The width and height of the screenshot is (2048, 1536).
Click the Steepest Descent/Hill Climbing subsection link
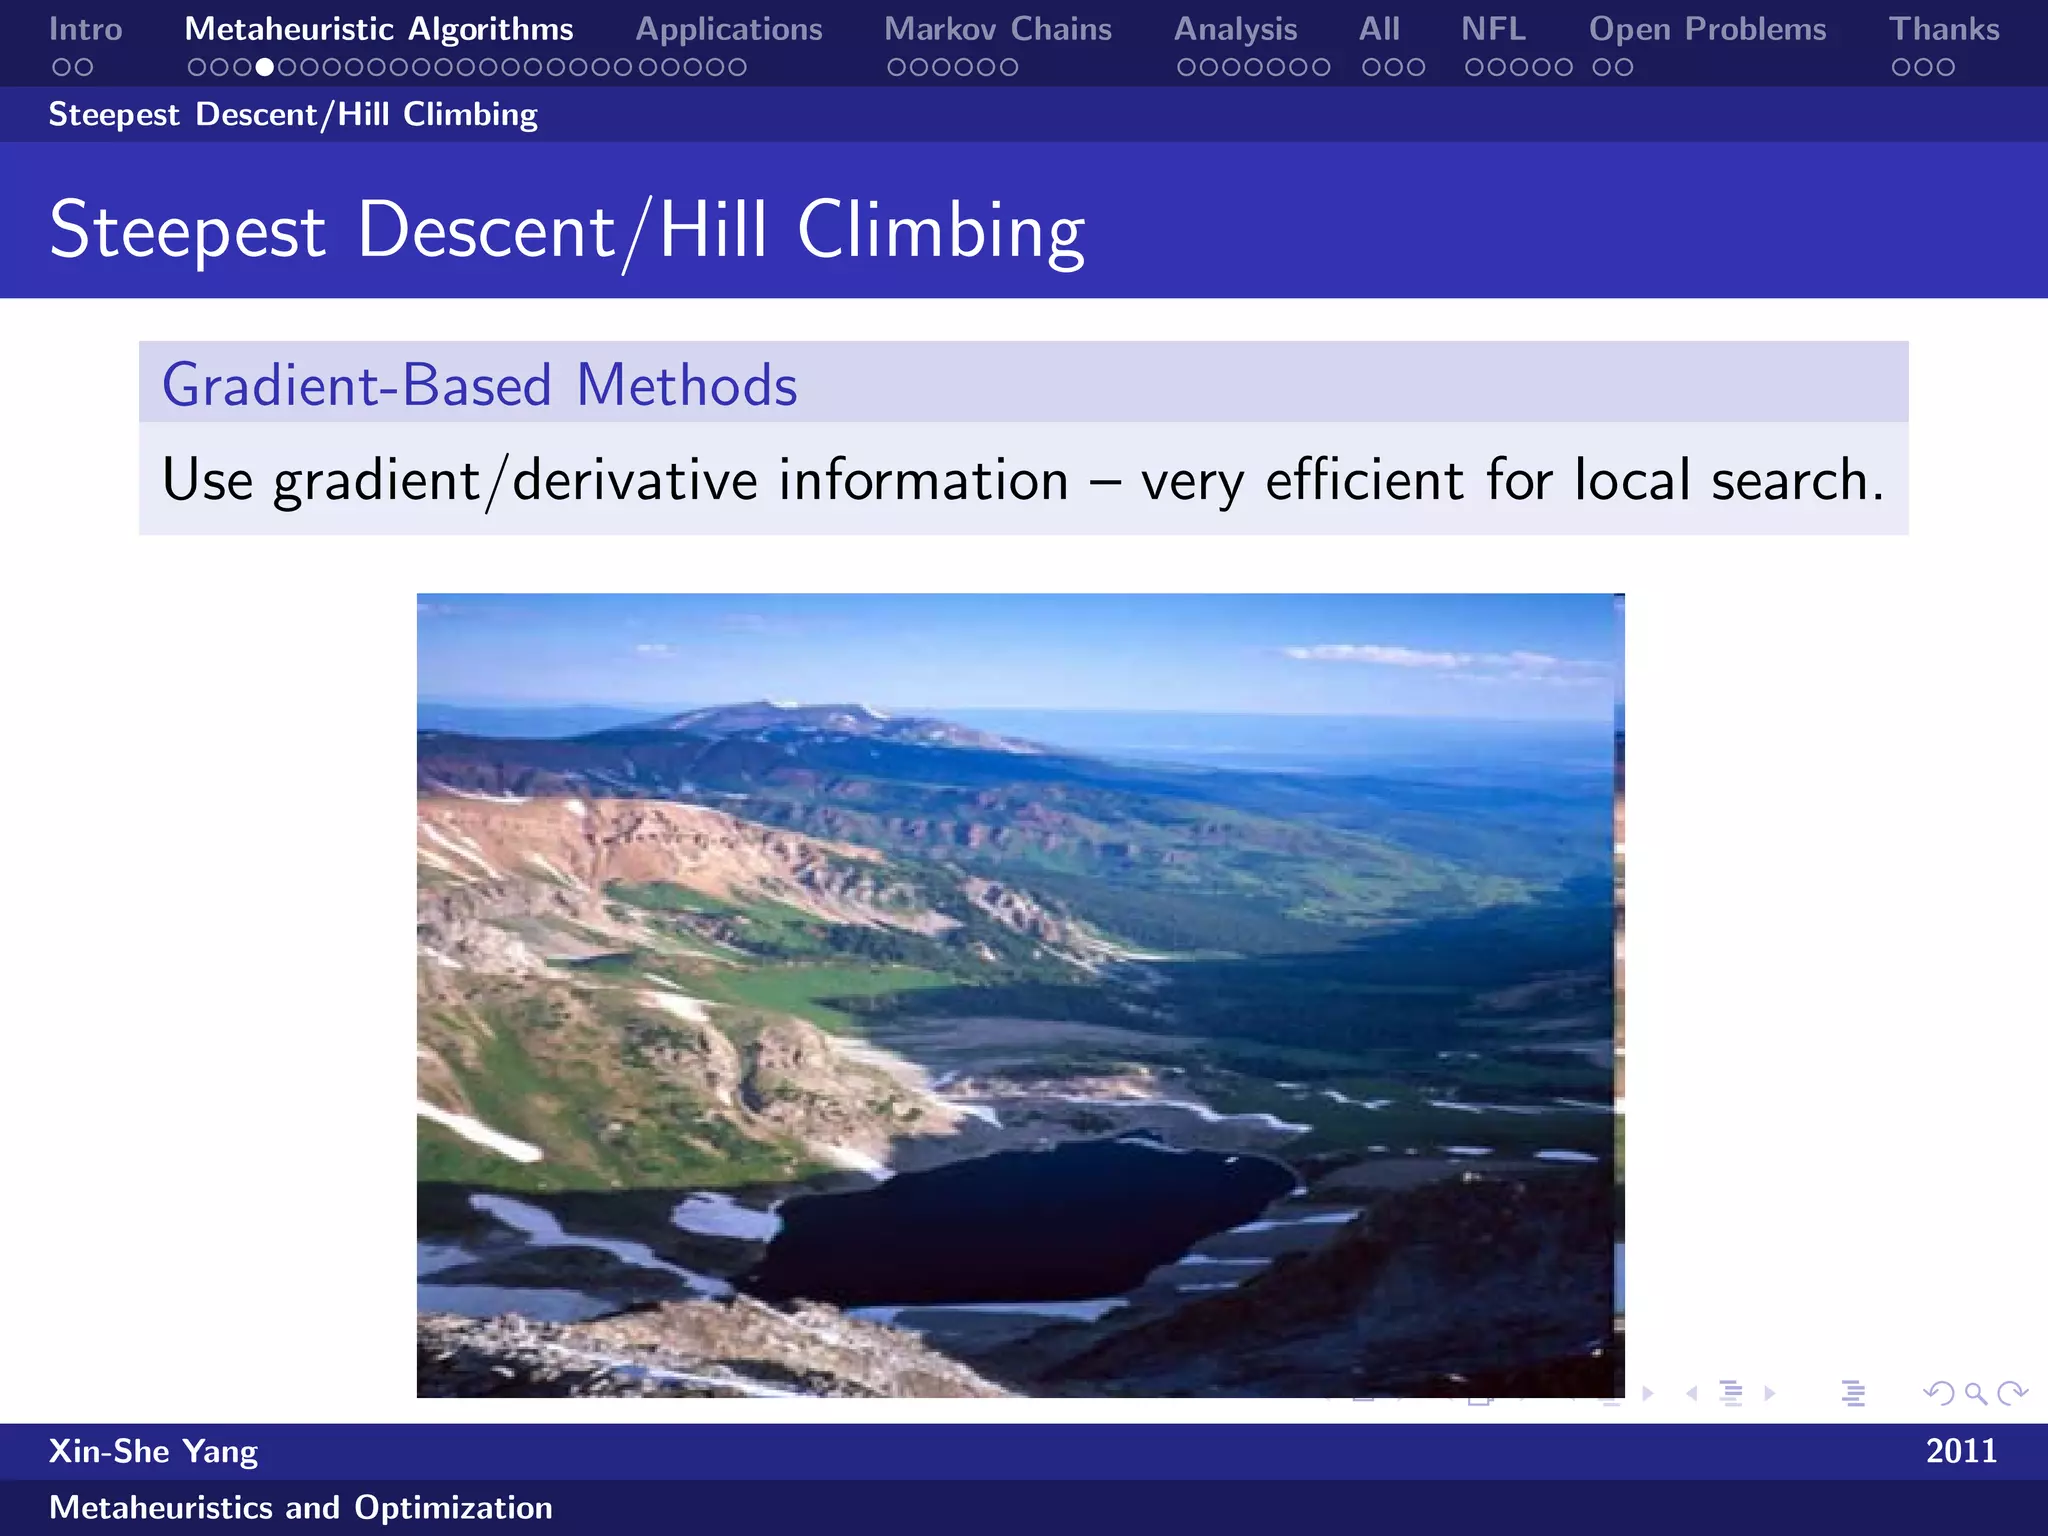tap(293, 114)
